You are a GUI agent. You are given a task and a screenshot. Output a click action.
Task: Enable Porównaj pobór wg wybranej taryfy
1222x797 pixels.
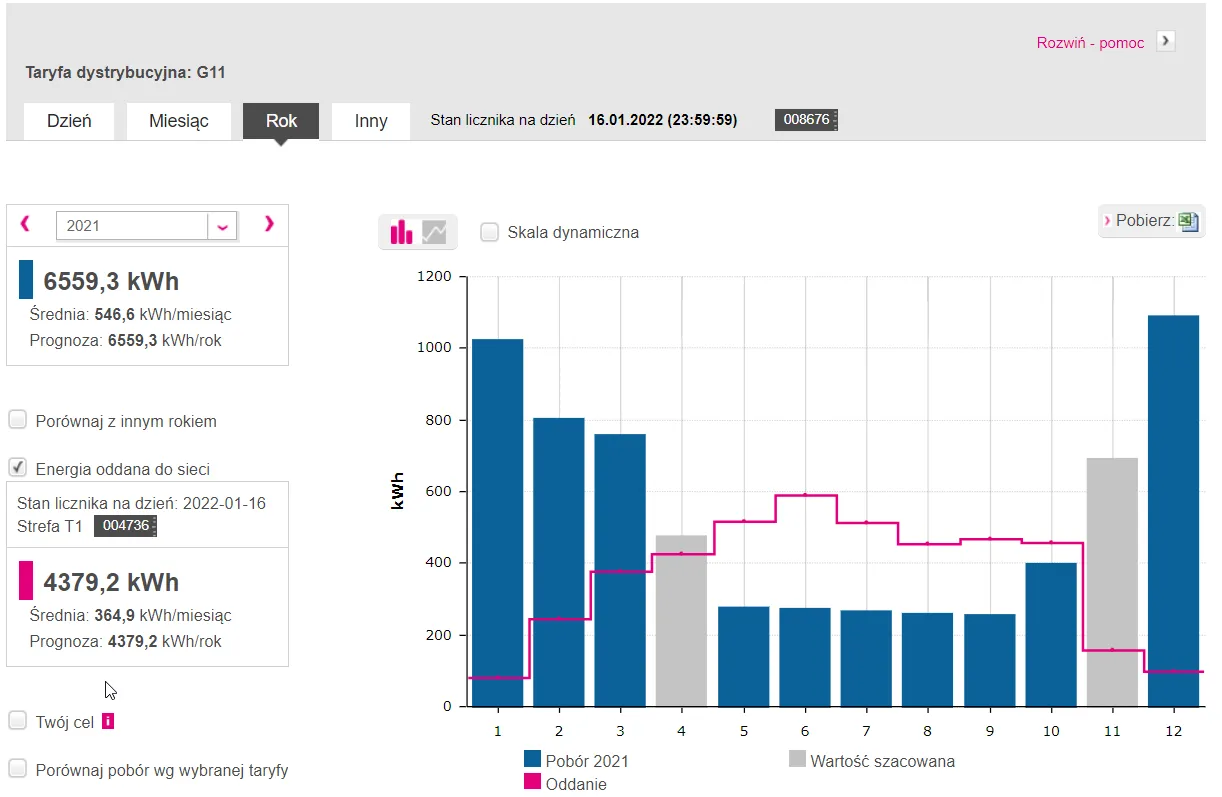18,769
